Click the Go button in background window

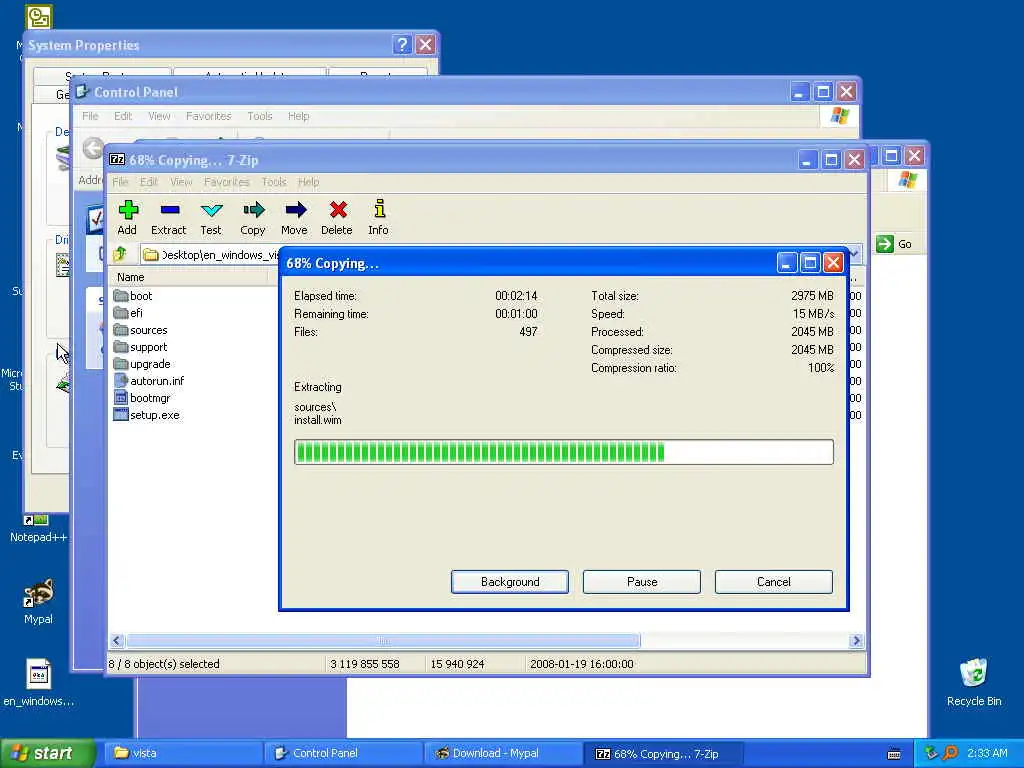tap(893, 244)
